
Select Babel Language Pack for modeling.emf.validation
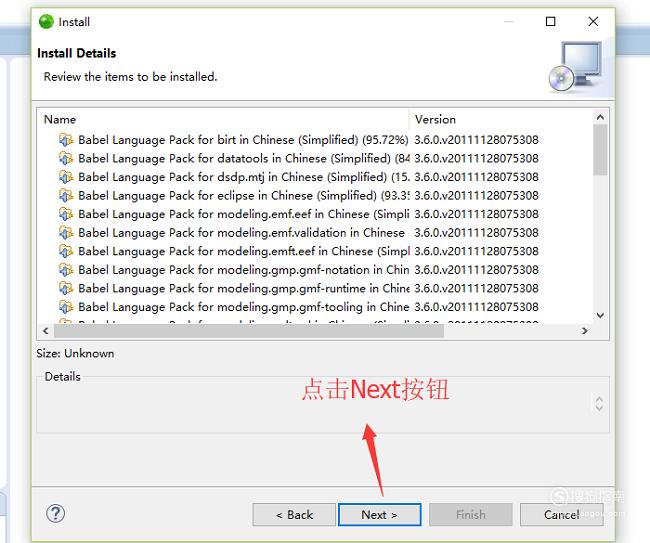tap(241, 233)
